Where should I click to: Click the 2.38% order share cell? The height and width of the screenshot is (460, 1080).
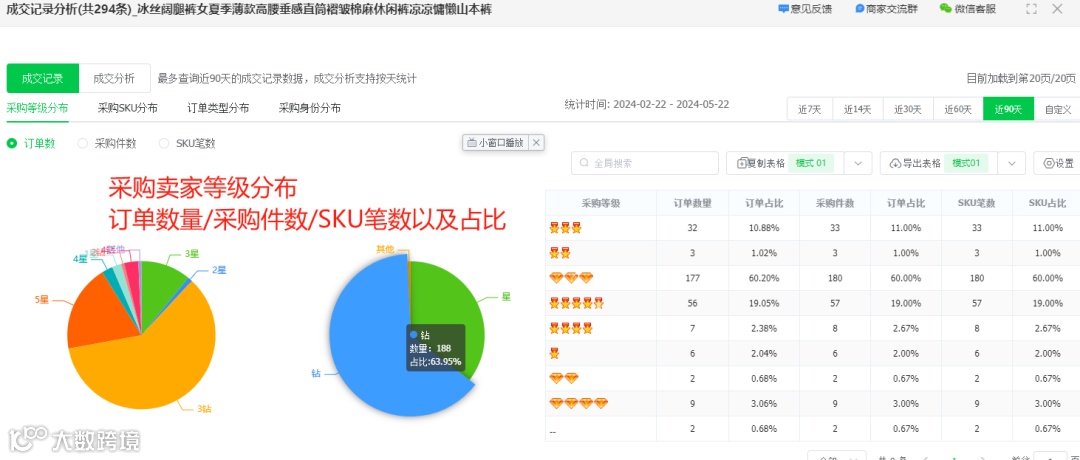click(763, 328)
